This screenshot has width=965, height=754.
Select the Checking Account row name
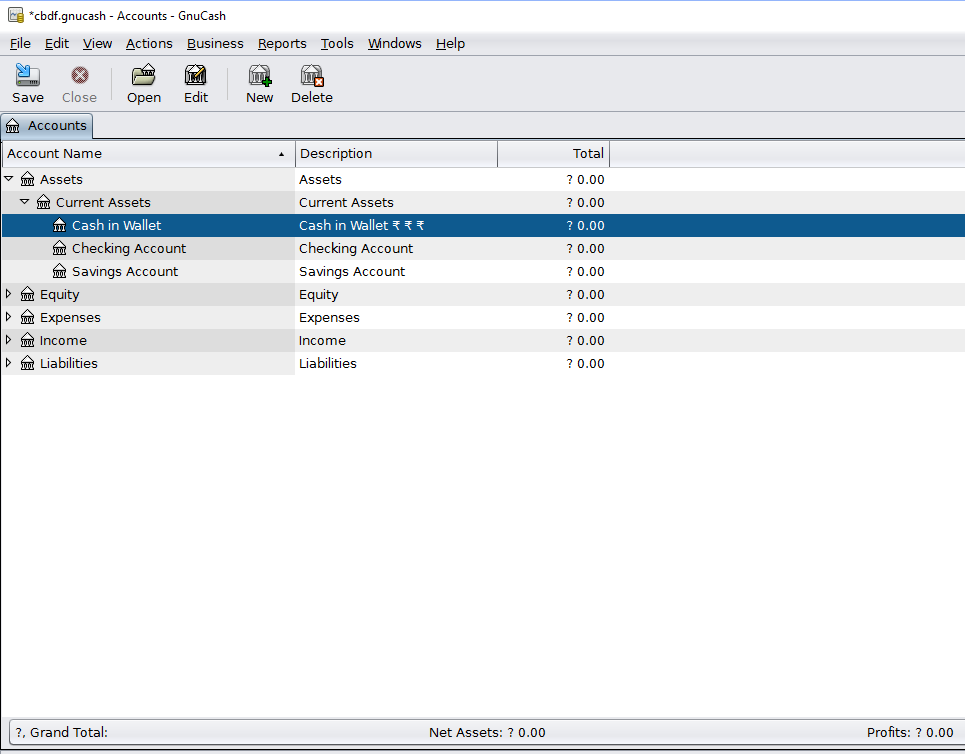tap(129, 248)
